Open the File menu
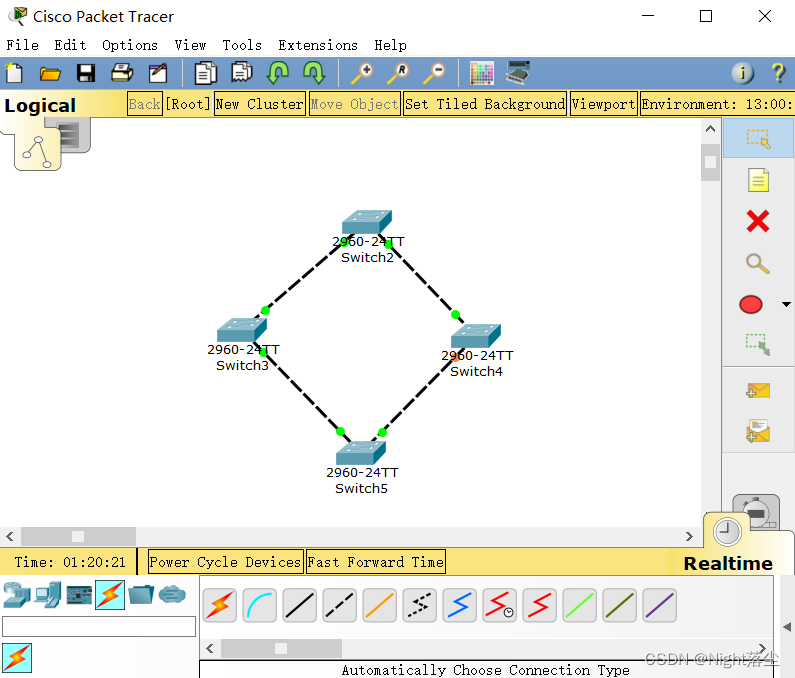This screenshot has height=678, width=795. (22, 45)
